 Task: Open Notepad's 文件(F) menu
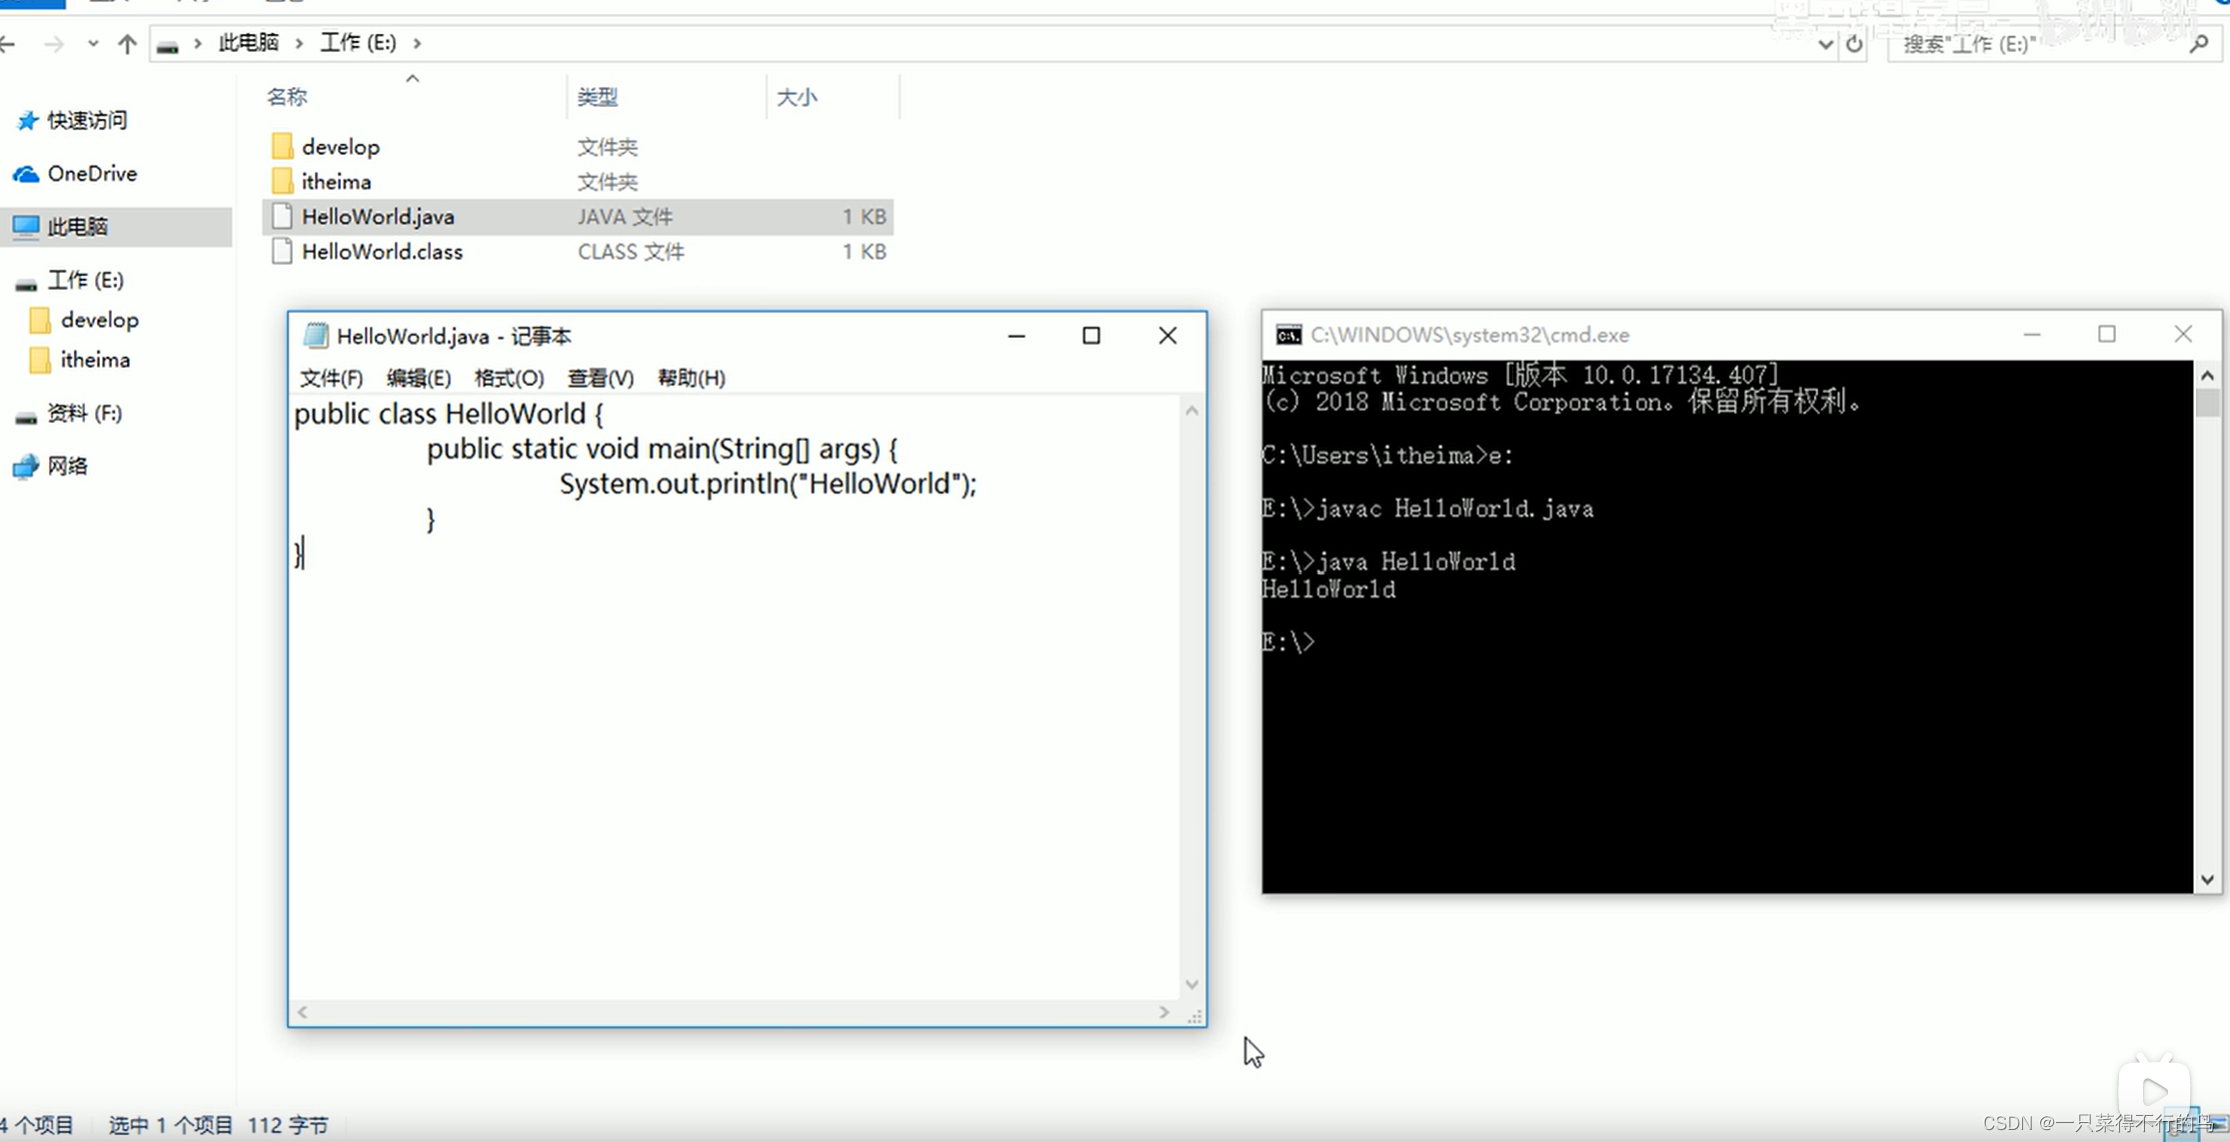(331, 378)
